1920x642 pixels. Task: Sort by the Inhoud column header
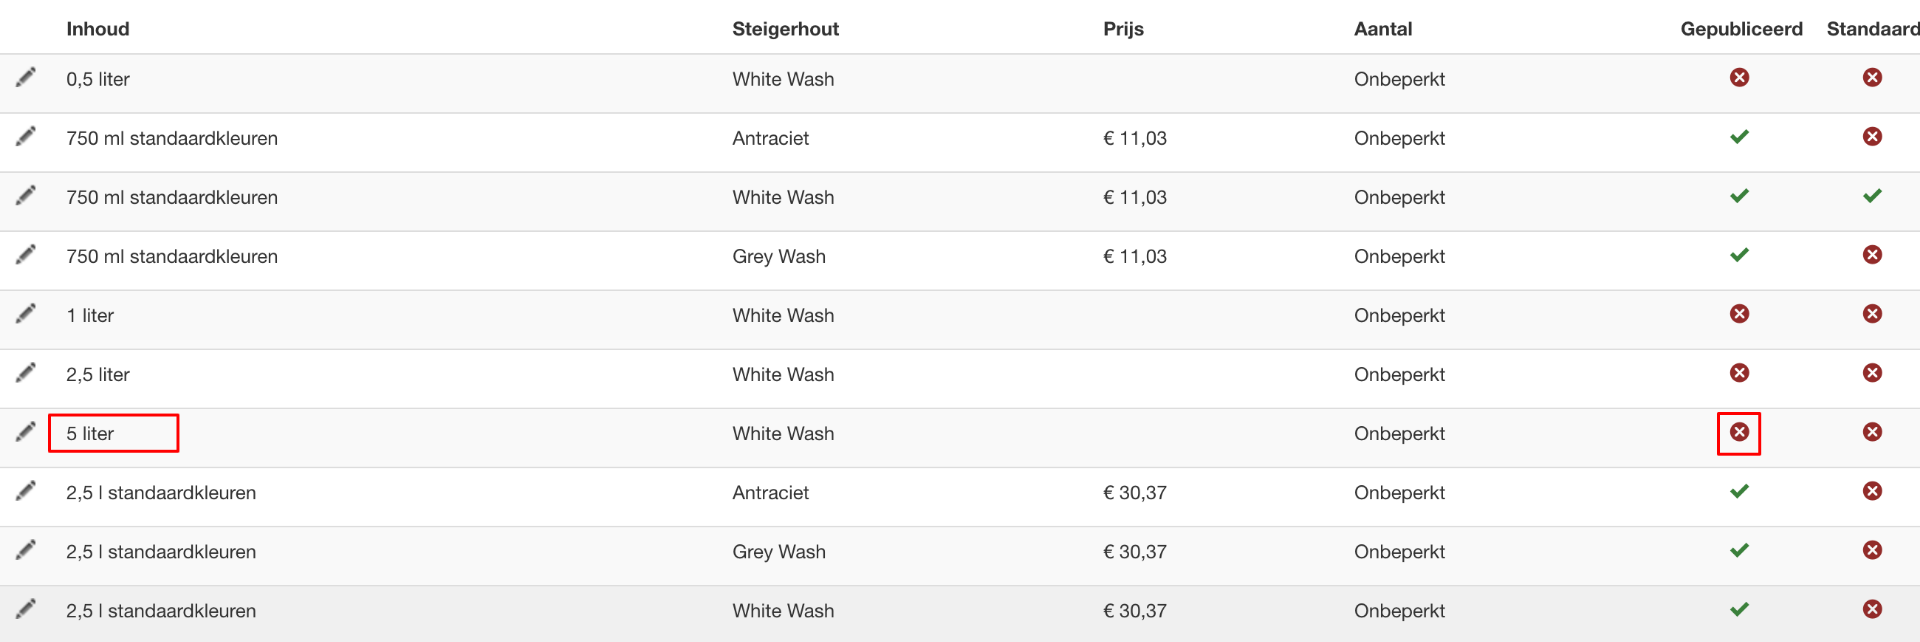98,29
